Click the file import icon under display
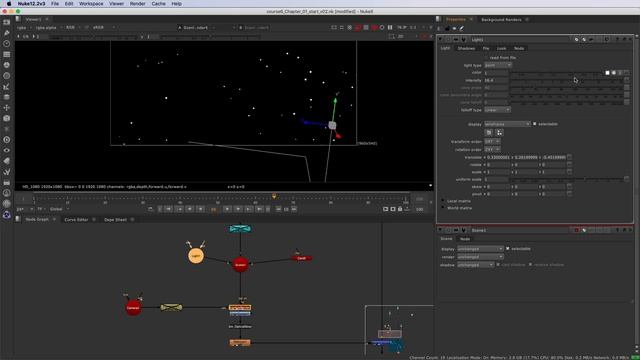 489,133
